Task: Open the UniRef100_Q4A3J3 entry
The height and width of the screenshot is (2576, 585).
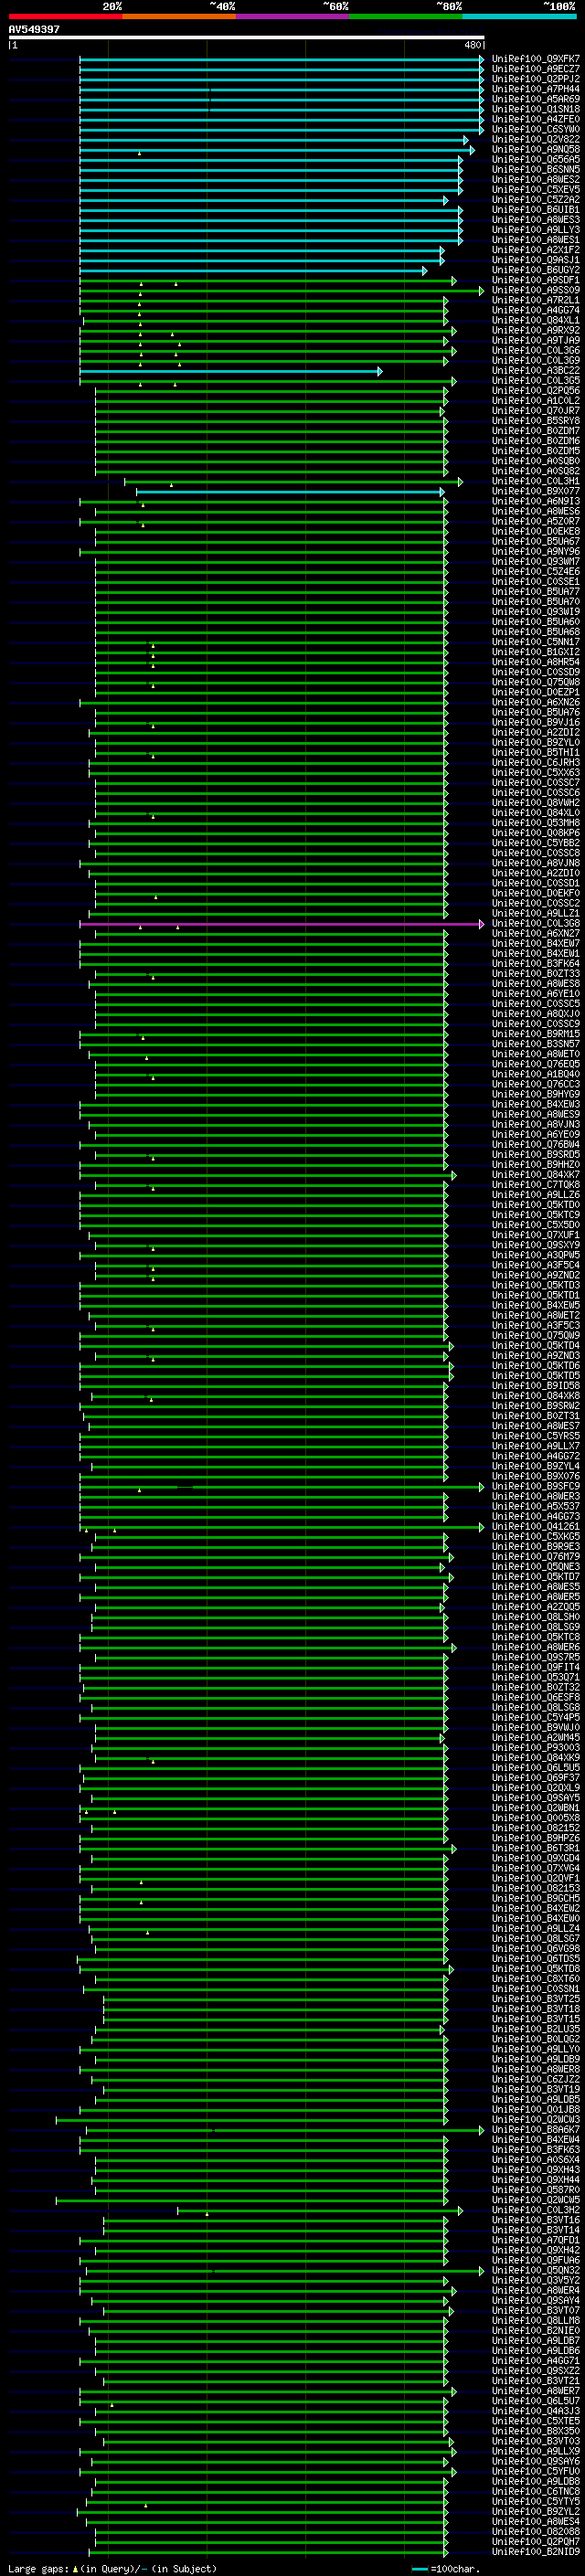Action: pyautogui.click(x=535, y=2411)
